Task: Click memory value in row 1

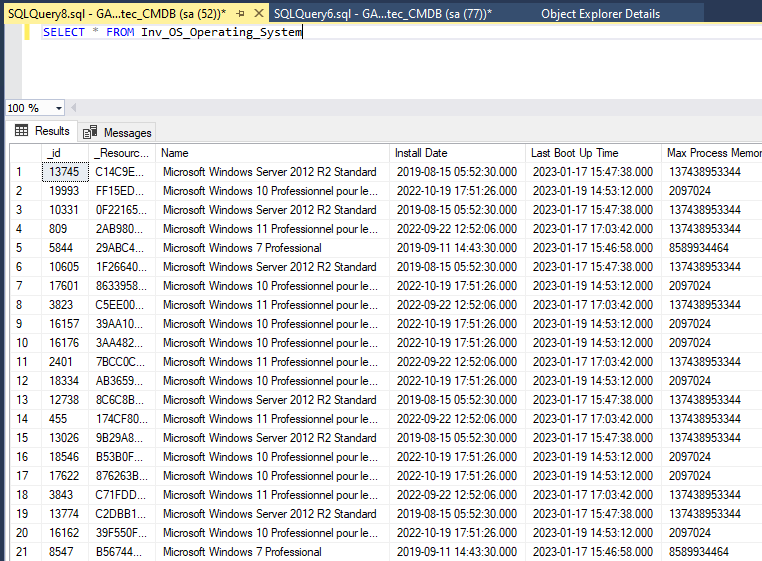Action: (x=711, y=172)
